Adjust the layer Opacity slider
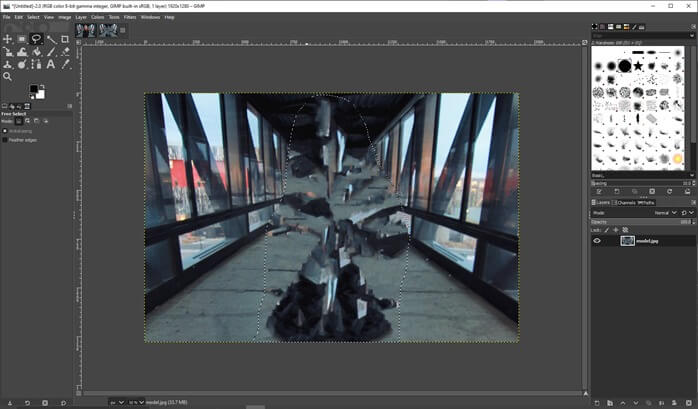 [643, 222]
